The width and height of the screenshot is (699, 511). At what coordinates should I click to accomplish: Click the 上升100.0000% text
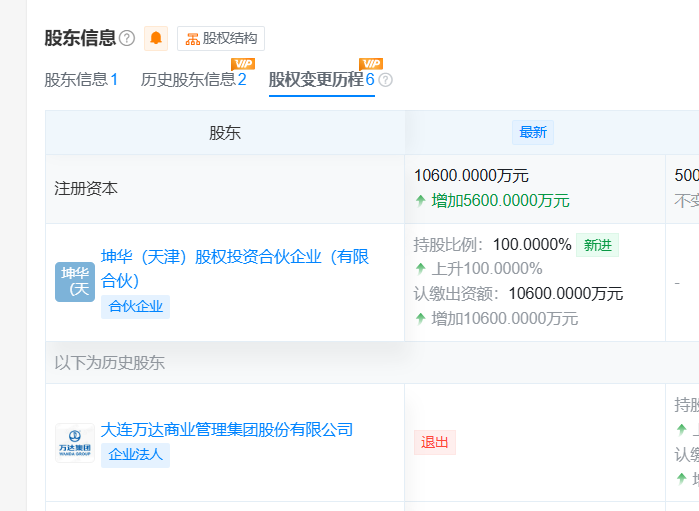tap(487, 269)
